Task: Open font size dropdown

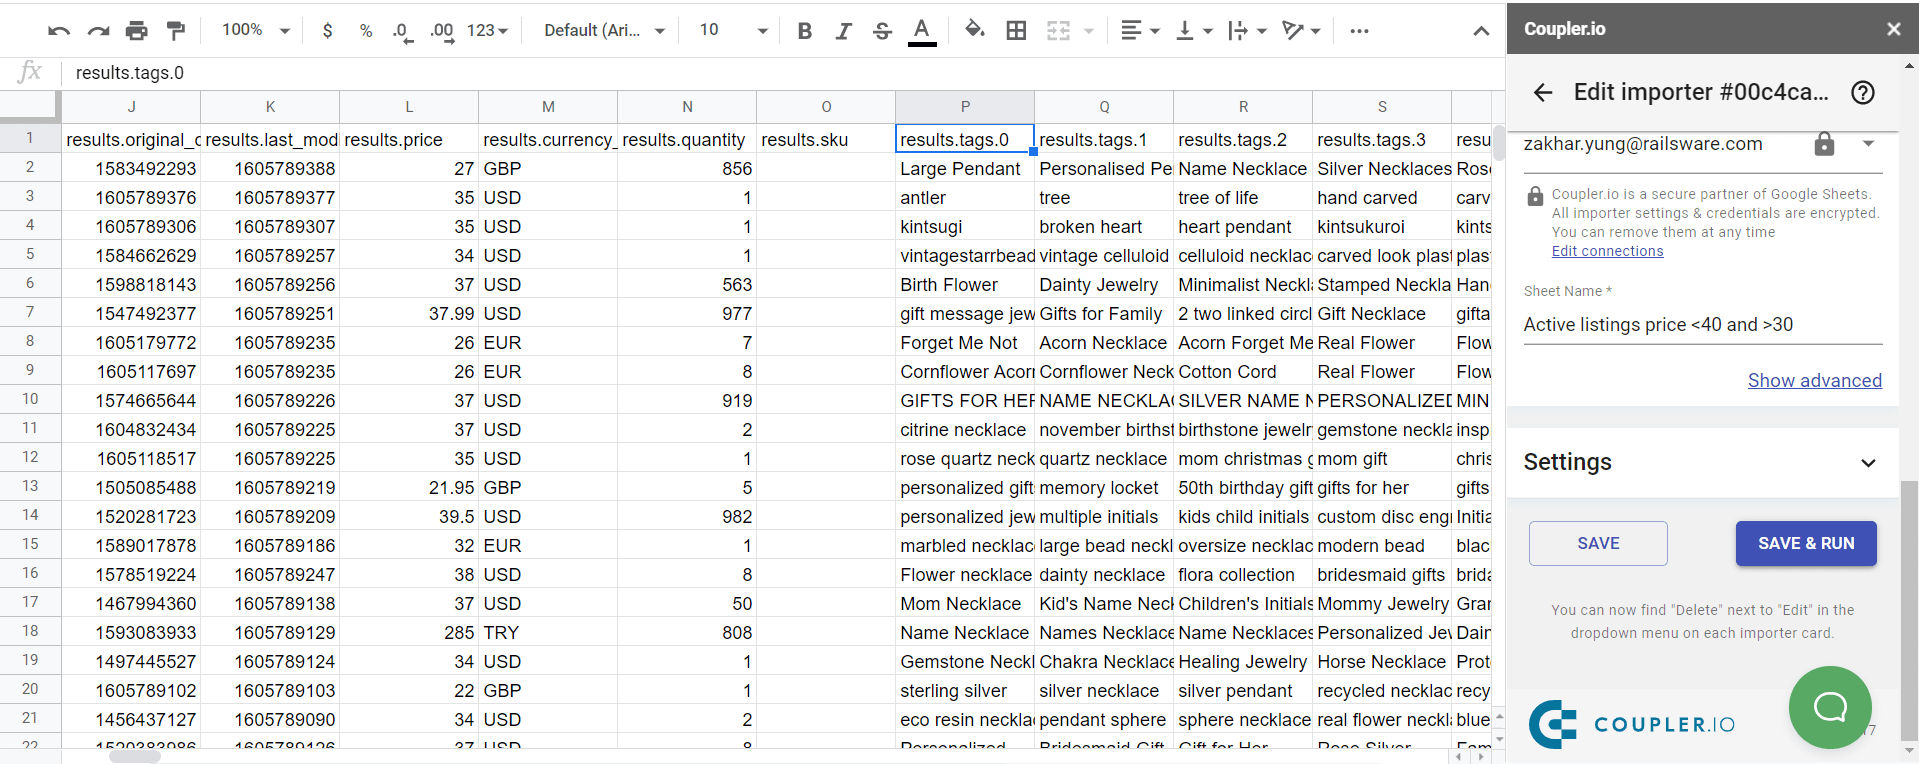Action: 733,30
